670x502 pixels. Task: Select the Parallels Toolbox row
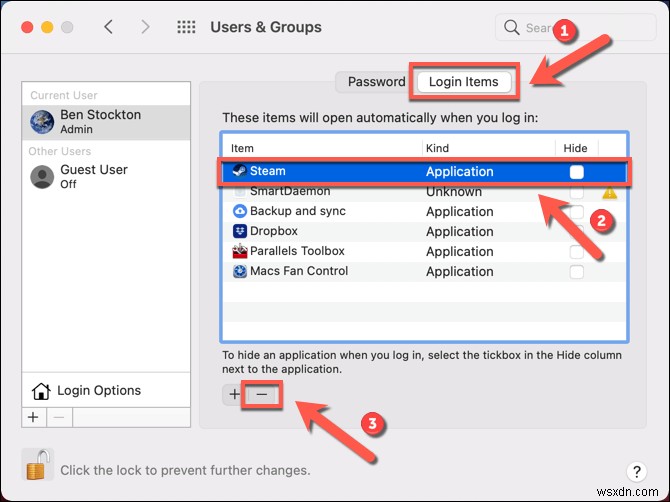tap(424, 252)
